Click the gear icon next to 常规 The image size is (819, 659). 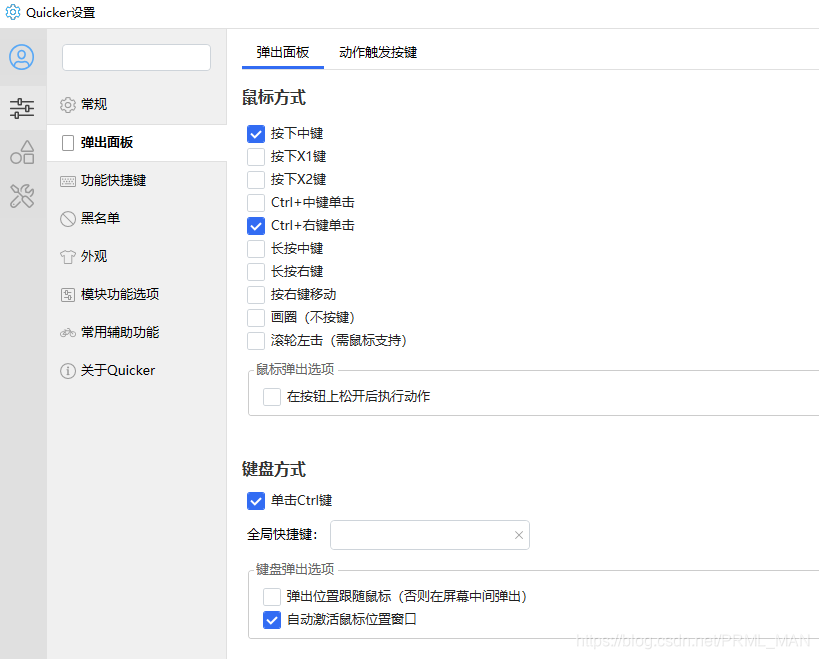tap(65, 104)
